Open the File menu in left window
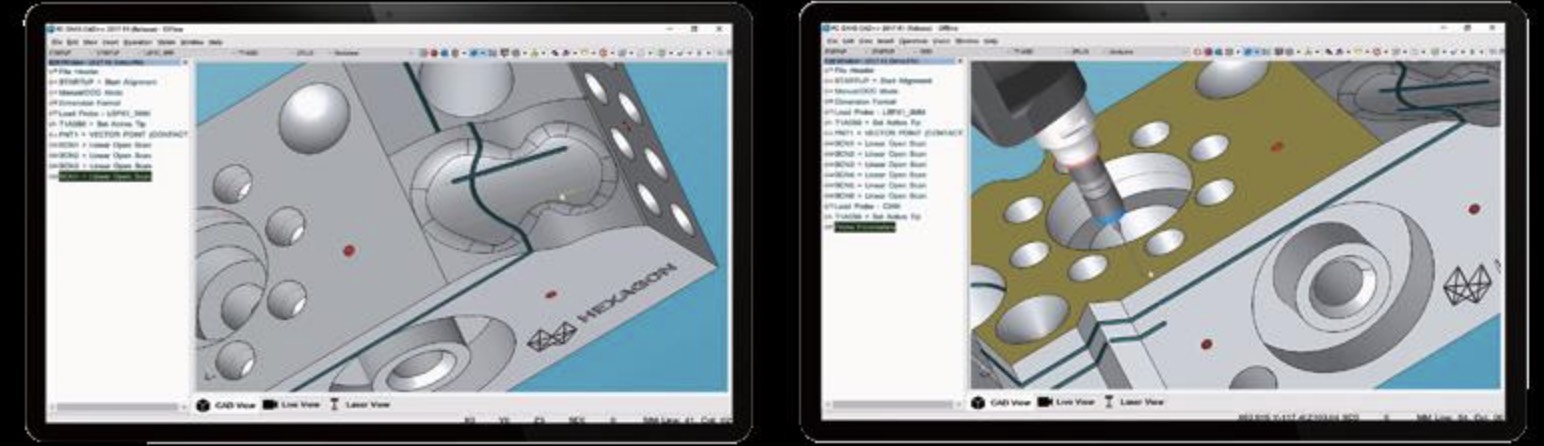Viewport: 1544px width, 446px height. (57, 43)
